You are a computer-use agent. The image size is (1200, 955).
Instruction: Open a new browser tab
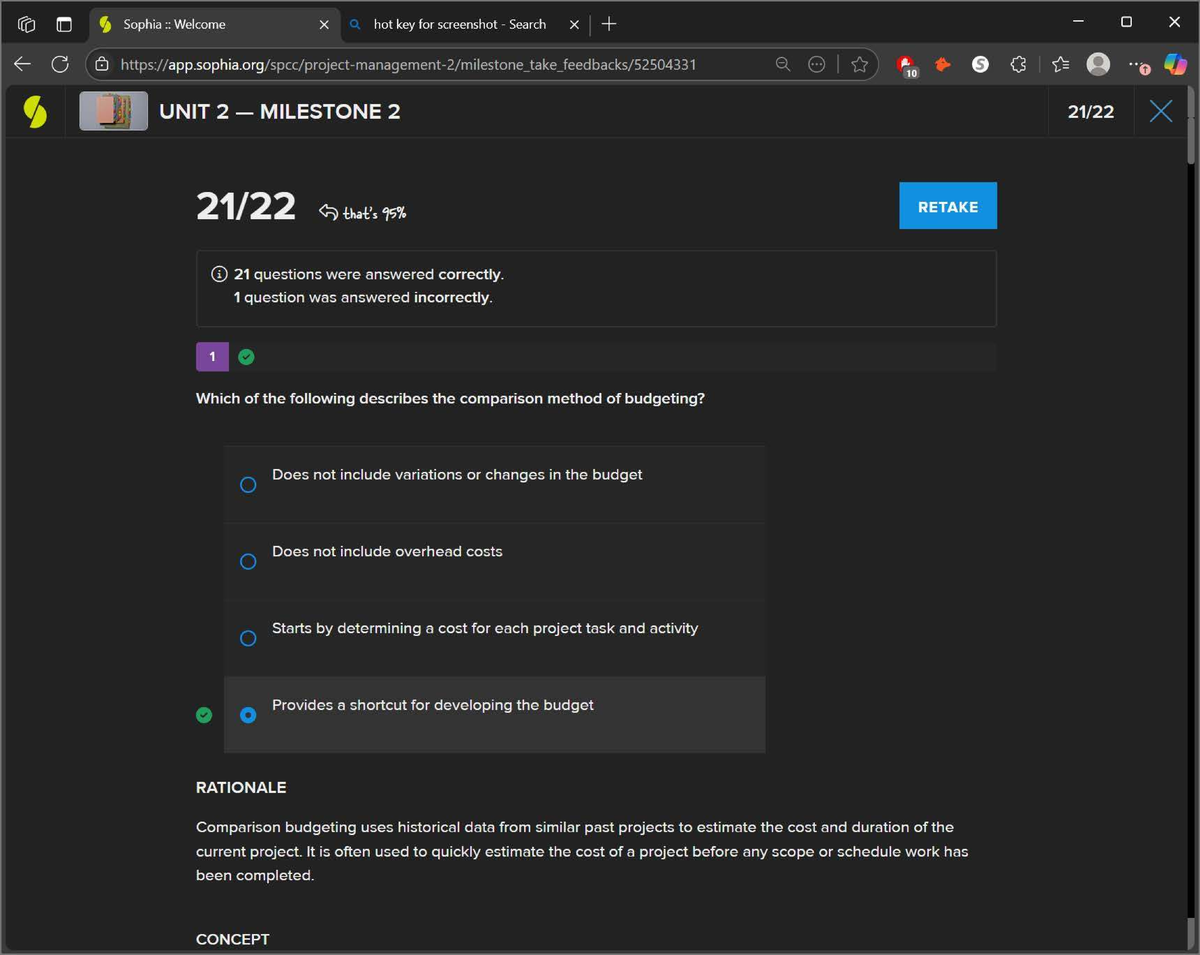coord(609,24)
